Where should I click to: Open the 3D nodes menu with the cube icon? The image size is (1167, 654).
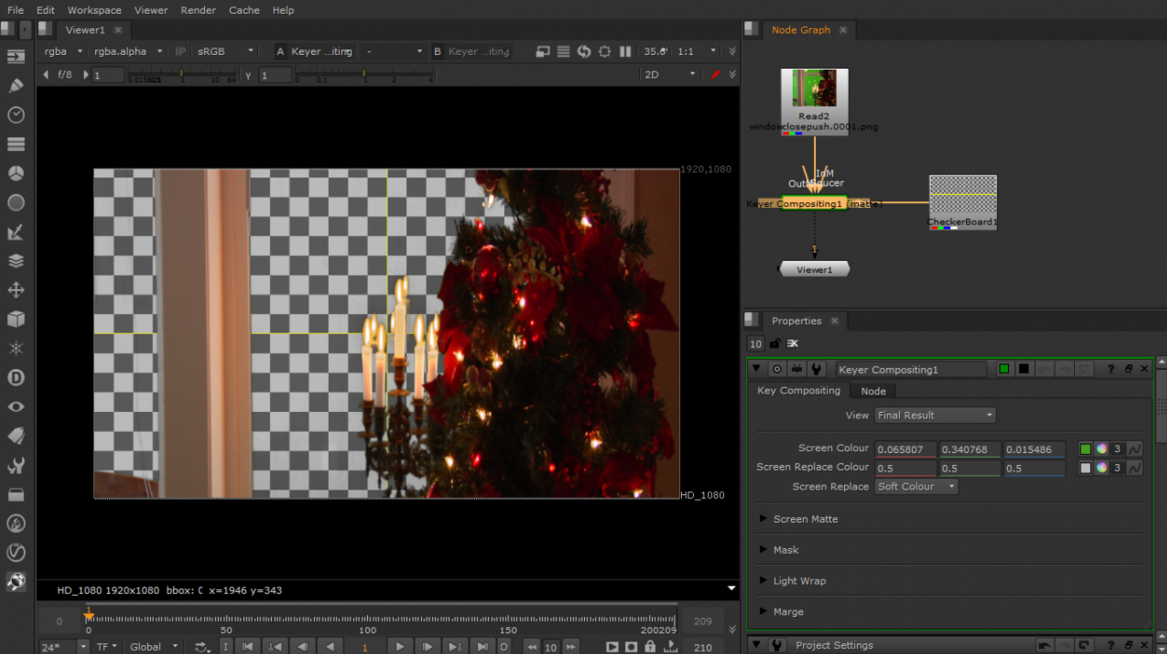16,318
